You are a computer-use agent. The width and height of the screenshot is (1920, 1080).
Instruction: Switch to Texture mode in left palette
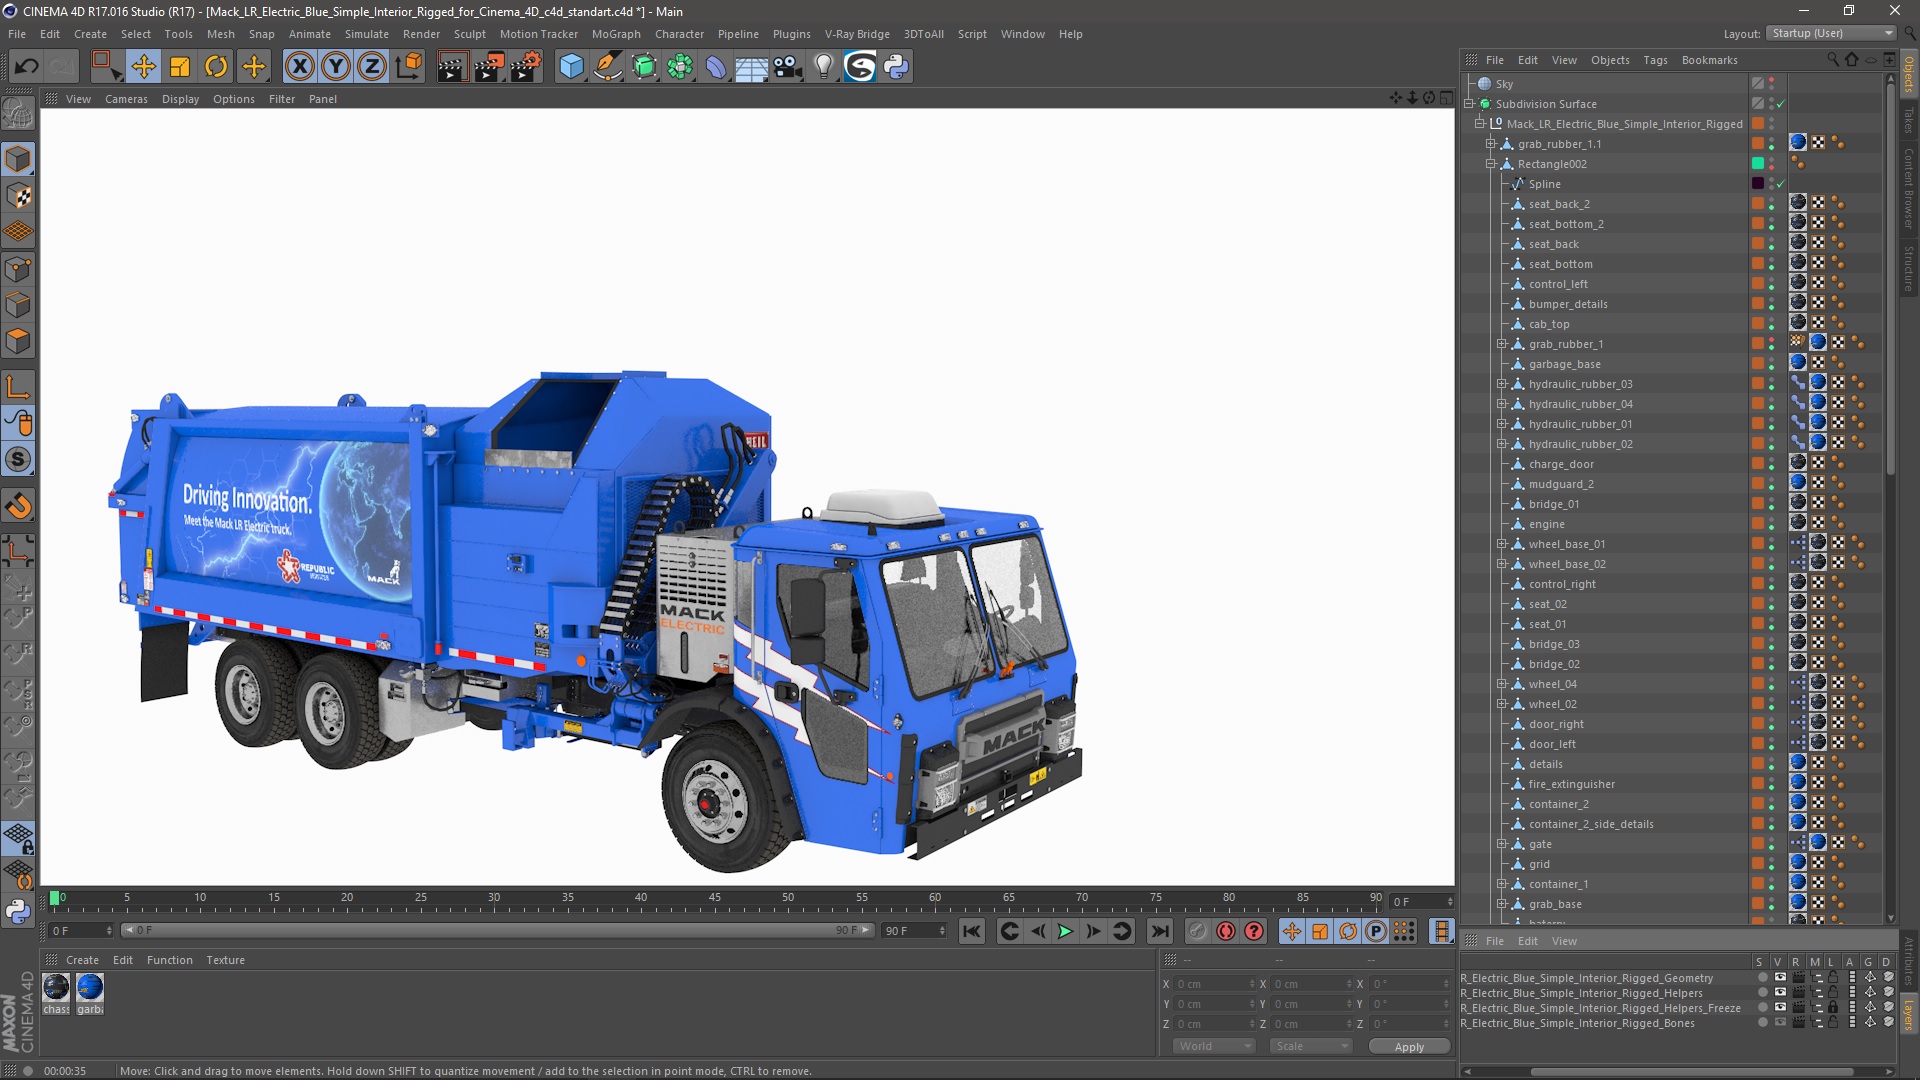point(18,196)
